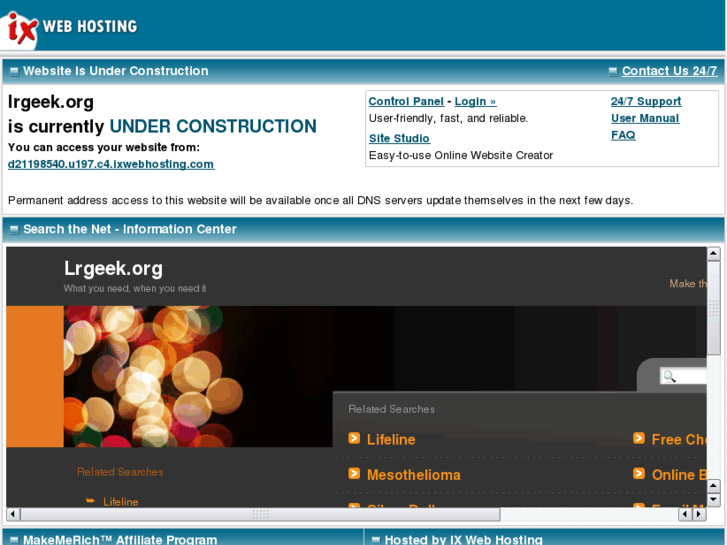Click the Online B related search
Image resolution: width=727 pixels, height=545 pixels.
tap(679, 474)
